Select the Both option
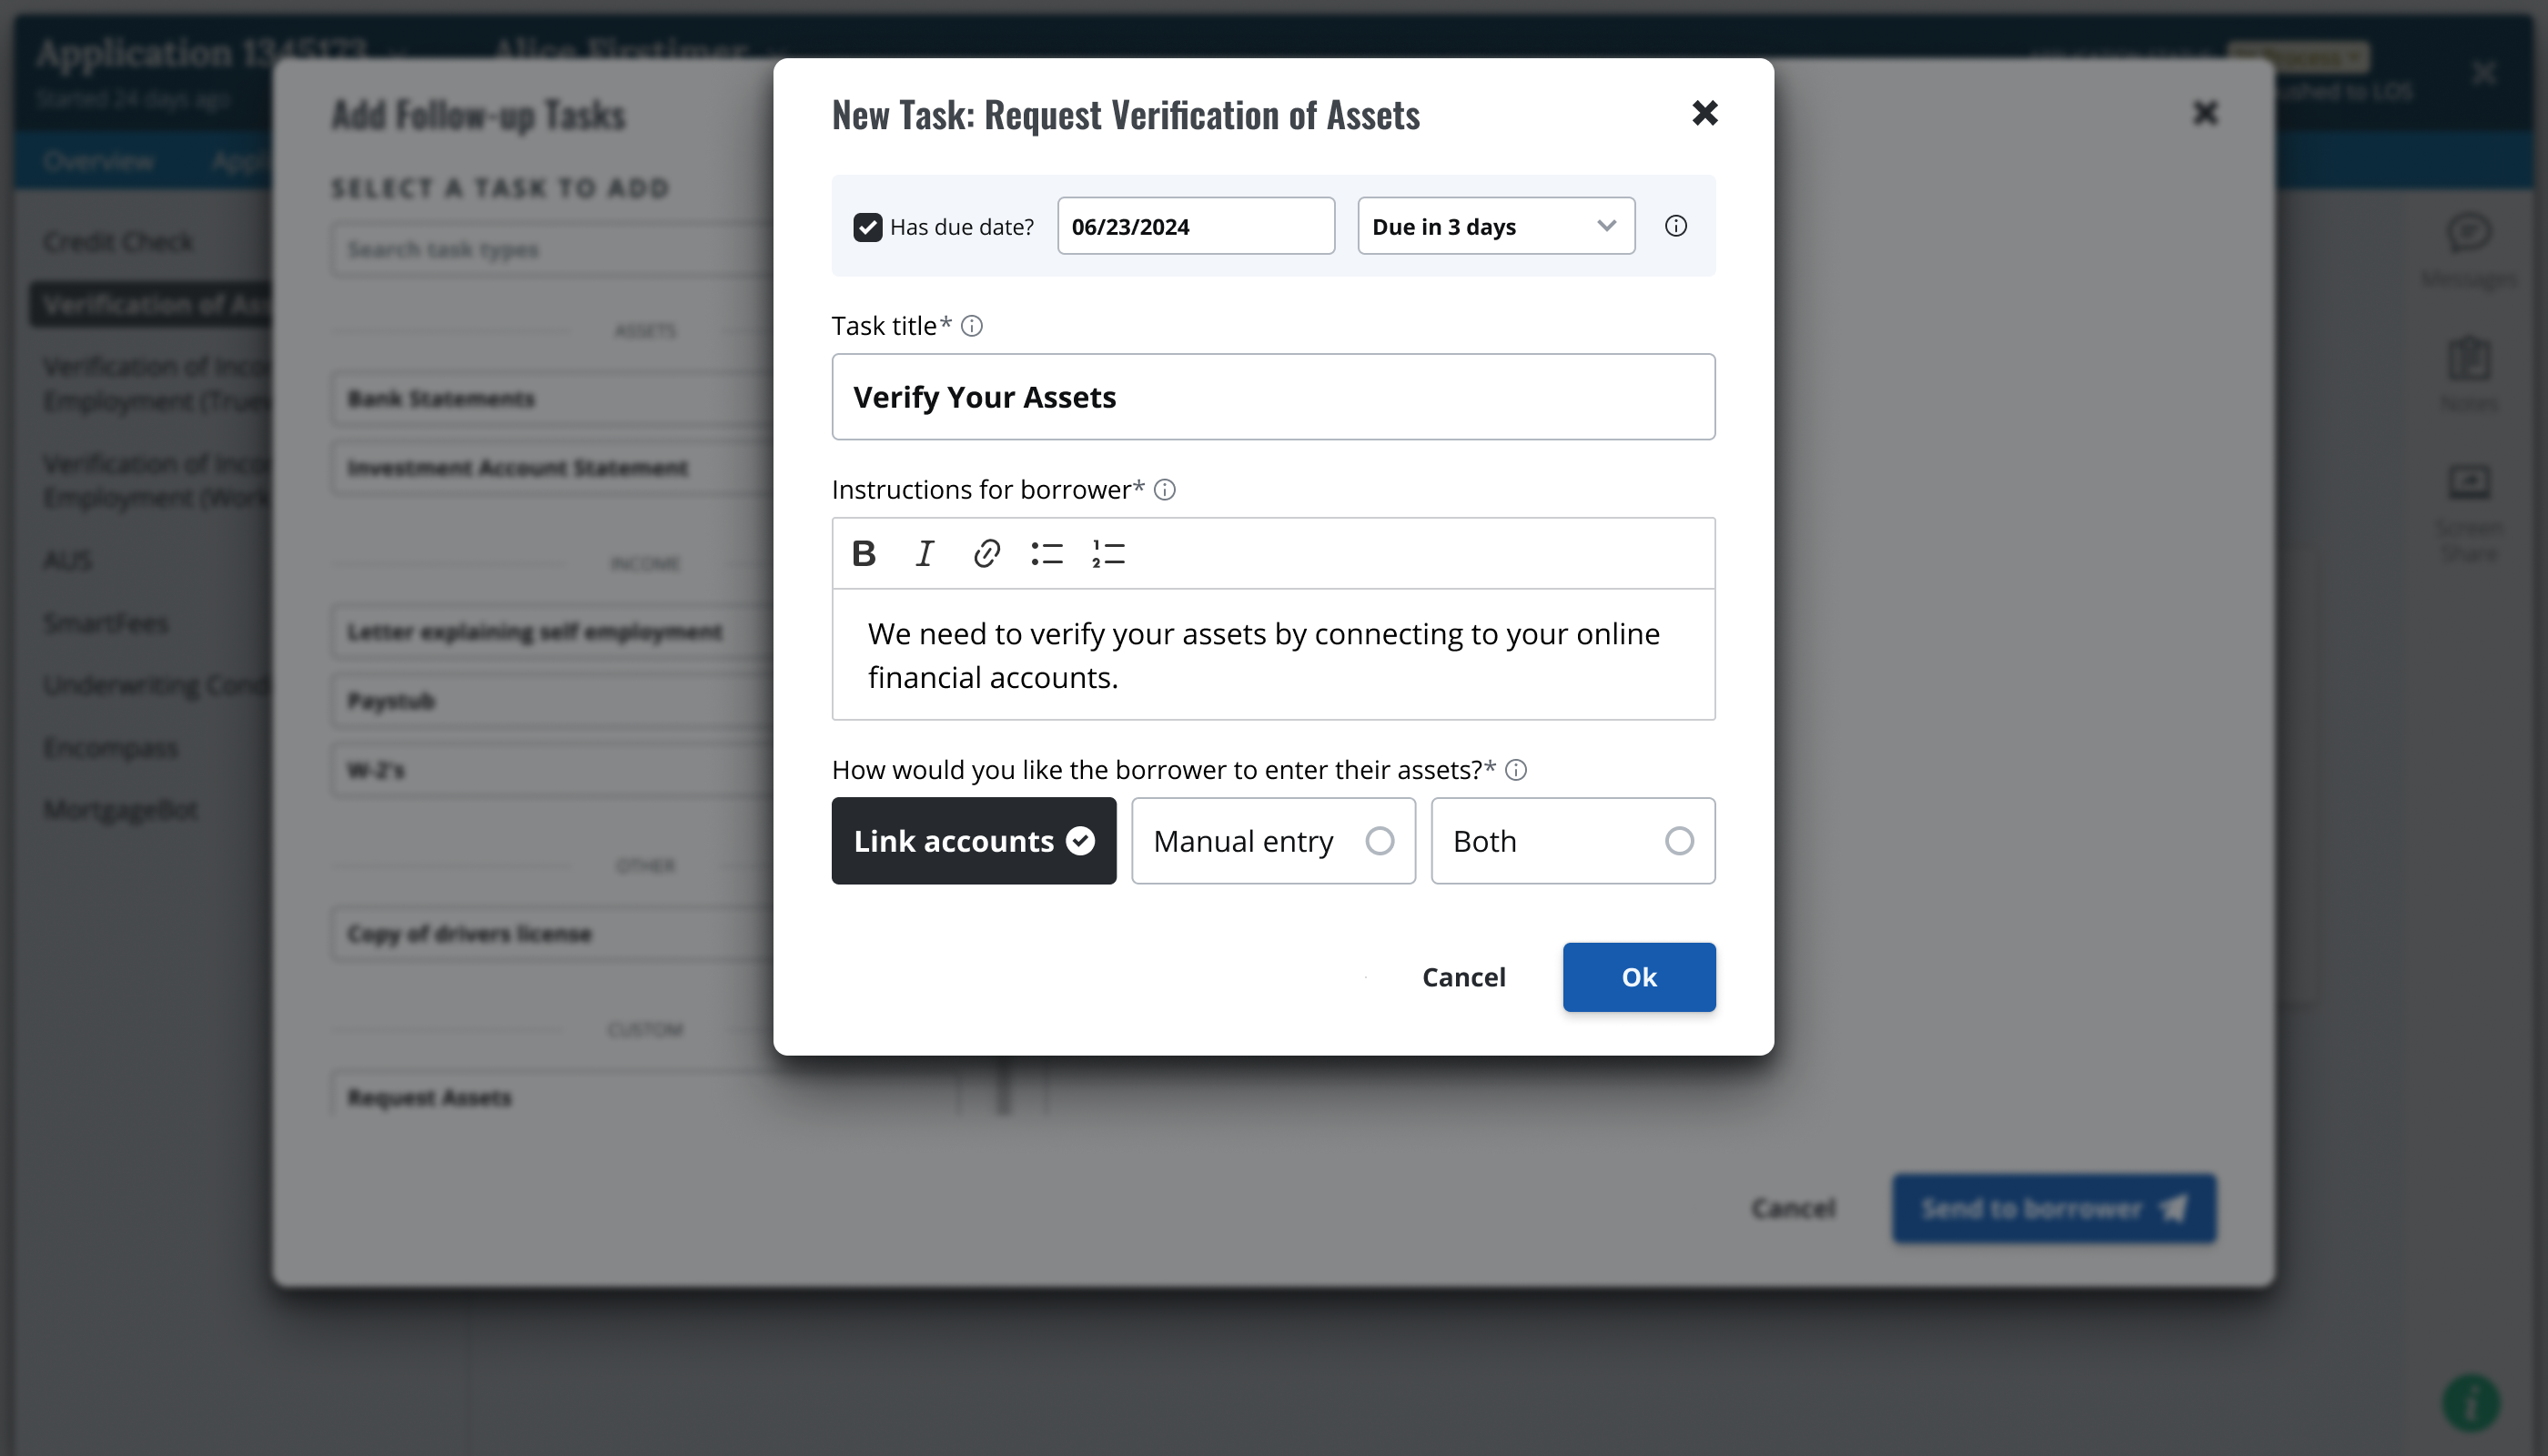 (x=1572, y=841)
